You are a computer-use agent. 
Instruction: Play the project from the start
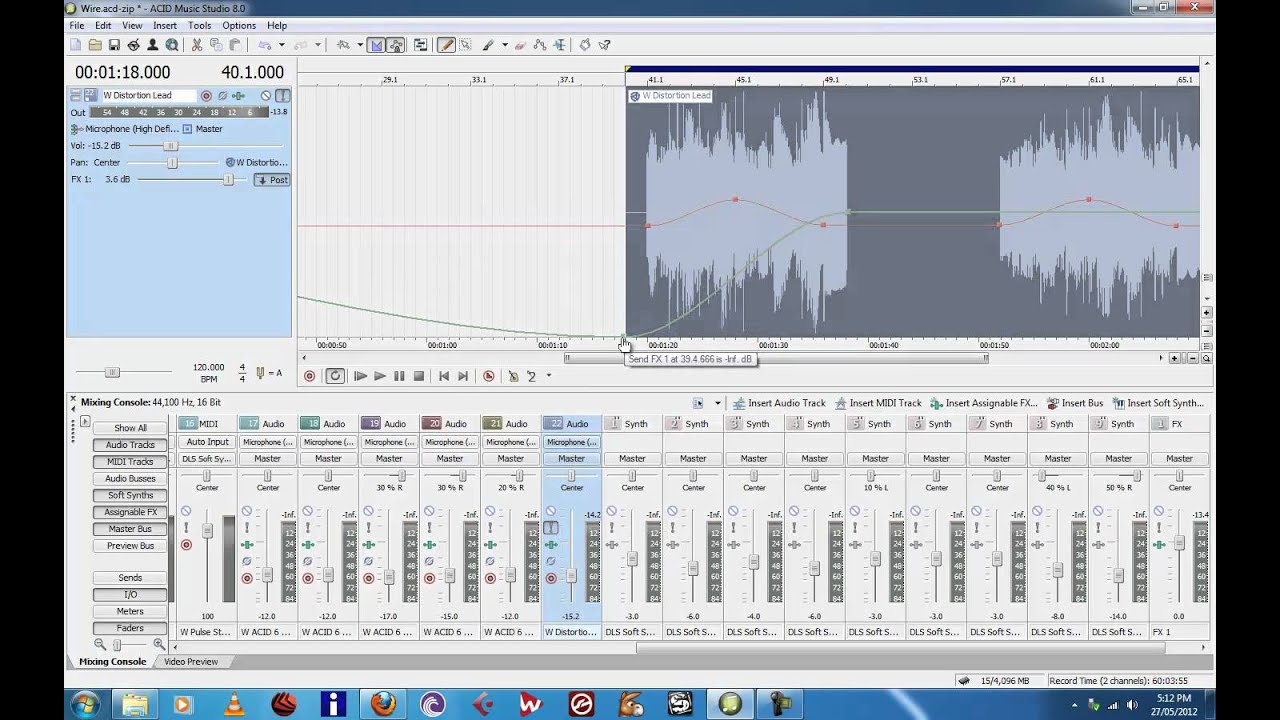click(360, 376)
